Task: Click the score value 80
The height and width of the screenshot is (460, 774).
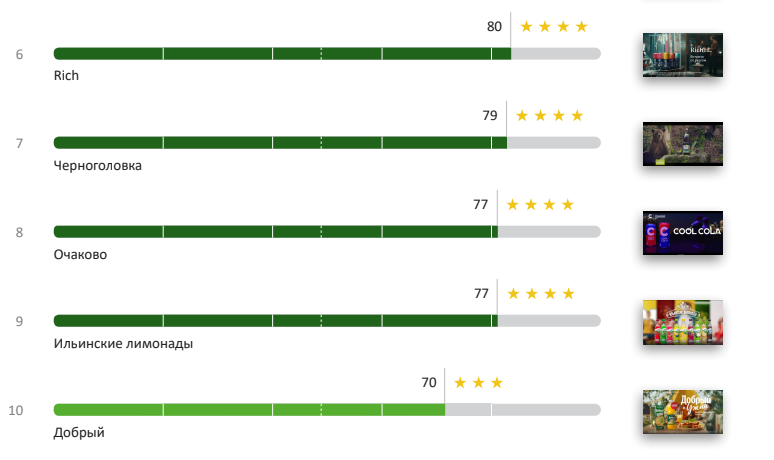Action: pos(494,27)
